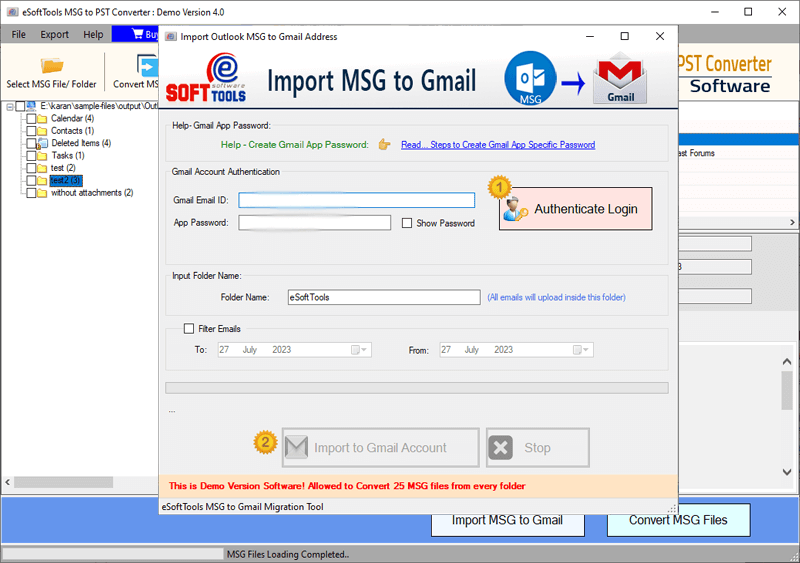
Task: Close the Import Outlook MSG dialog
Action: point(660,36)
